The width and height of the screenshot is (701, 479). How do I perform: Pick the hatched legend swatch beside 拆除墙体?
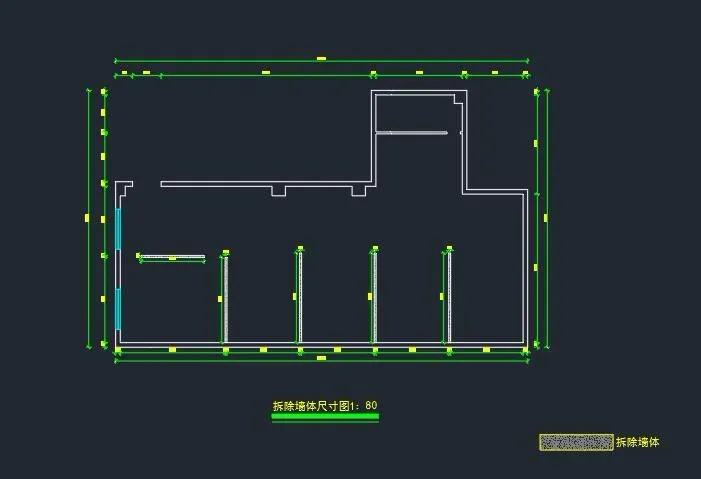[x=576, y=442]
